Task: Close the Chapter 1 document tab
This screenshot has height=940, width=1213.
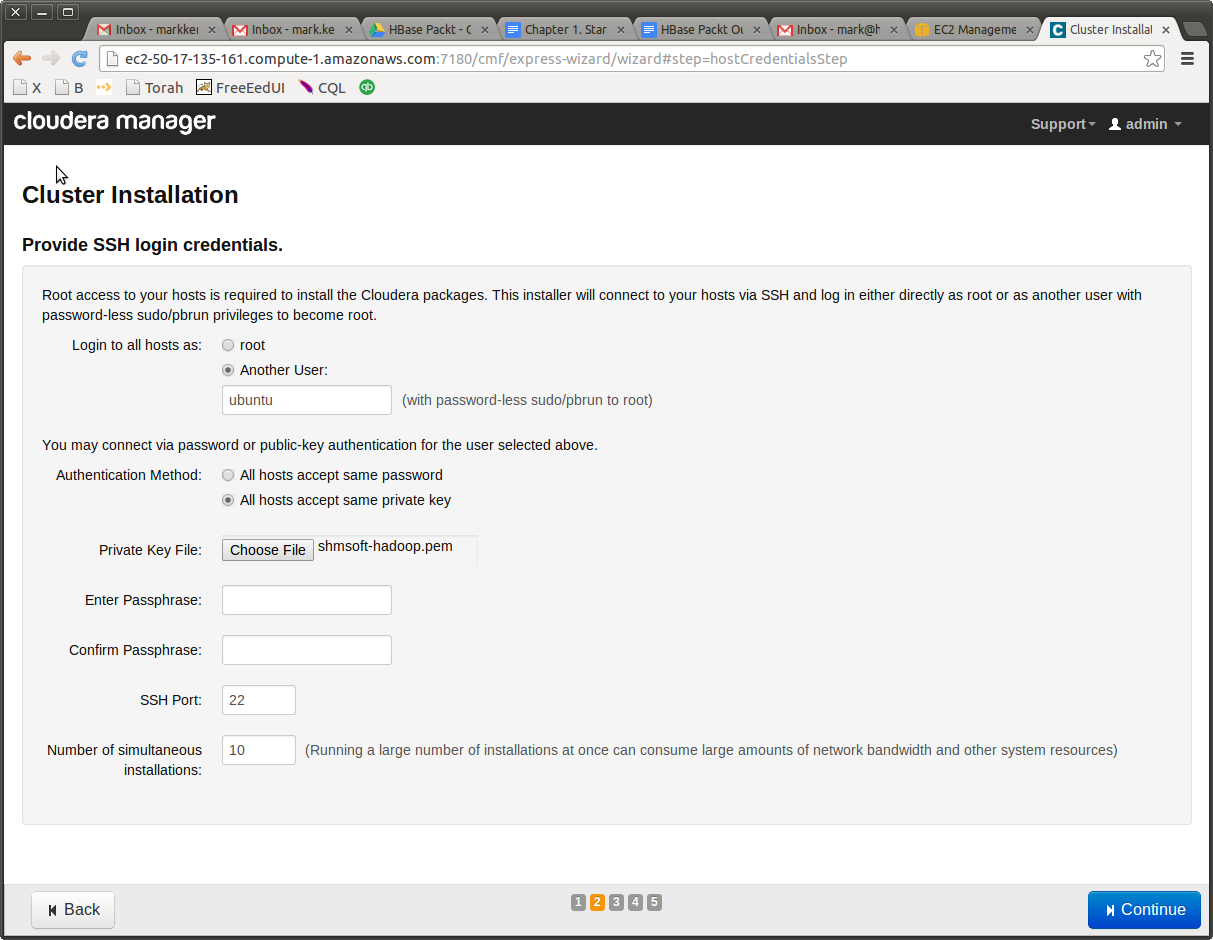Action: coord(620,30)
